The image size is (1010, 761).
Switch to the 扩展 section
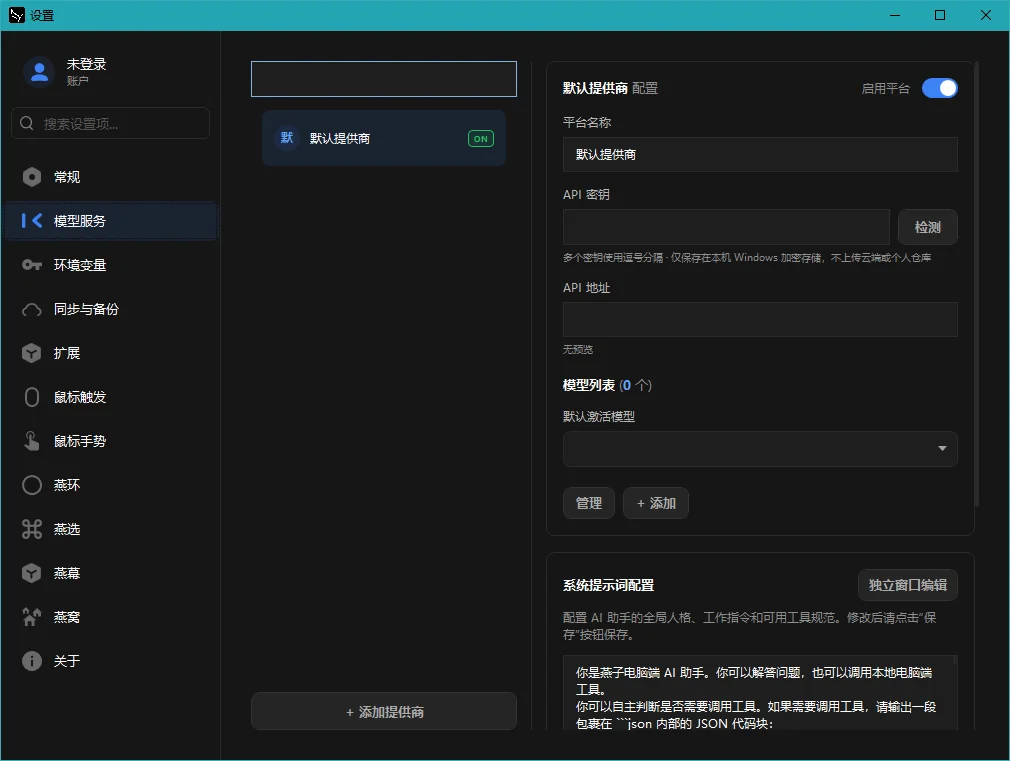[x=111, y=353]
